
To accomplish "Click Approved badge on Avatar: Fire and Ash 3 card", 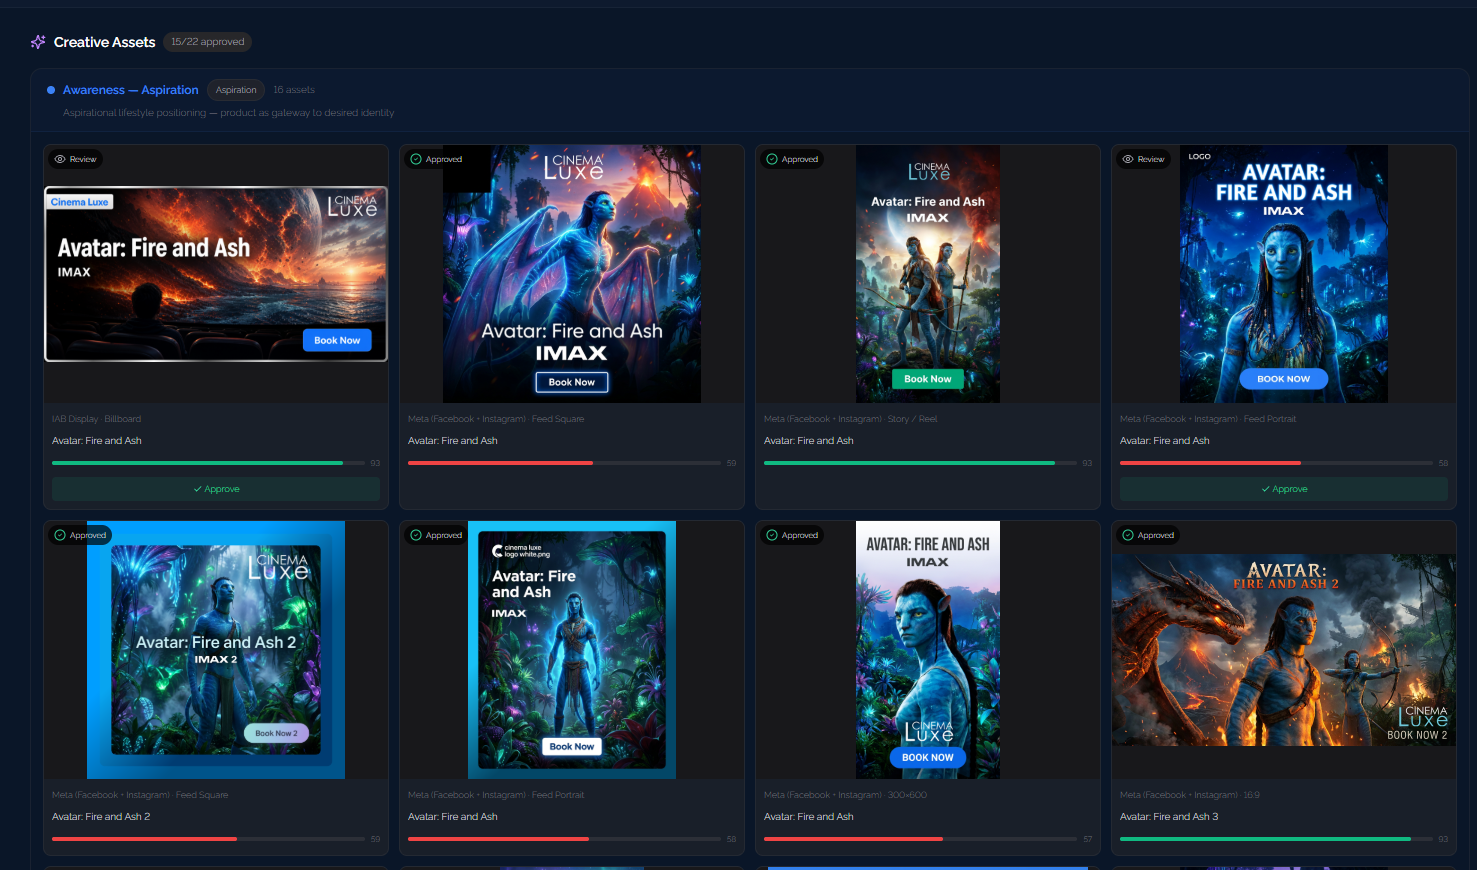I will (x=1148, y=535).
